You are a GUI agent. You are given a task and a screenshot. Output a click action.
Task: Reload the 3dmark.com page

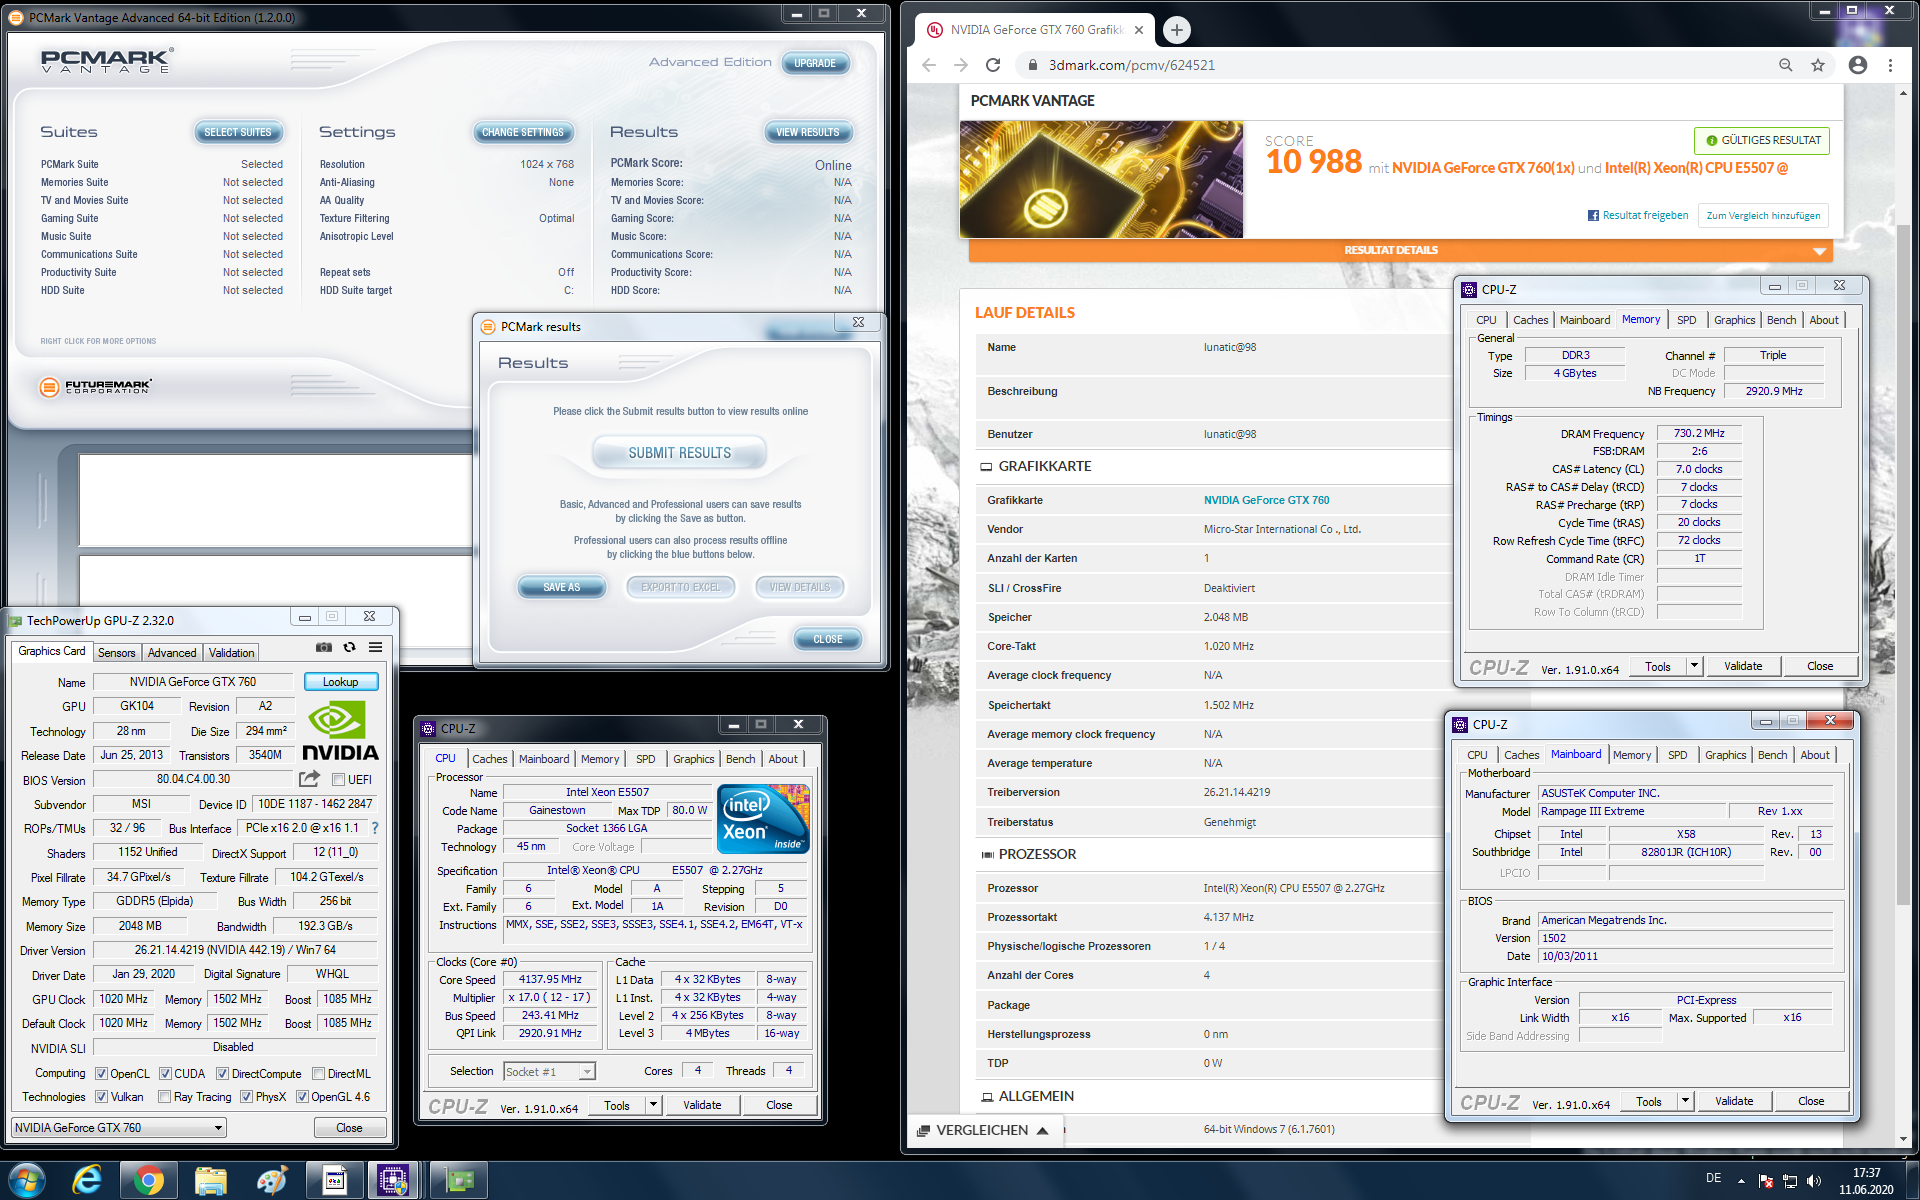coord(993,65)
